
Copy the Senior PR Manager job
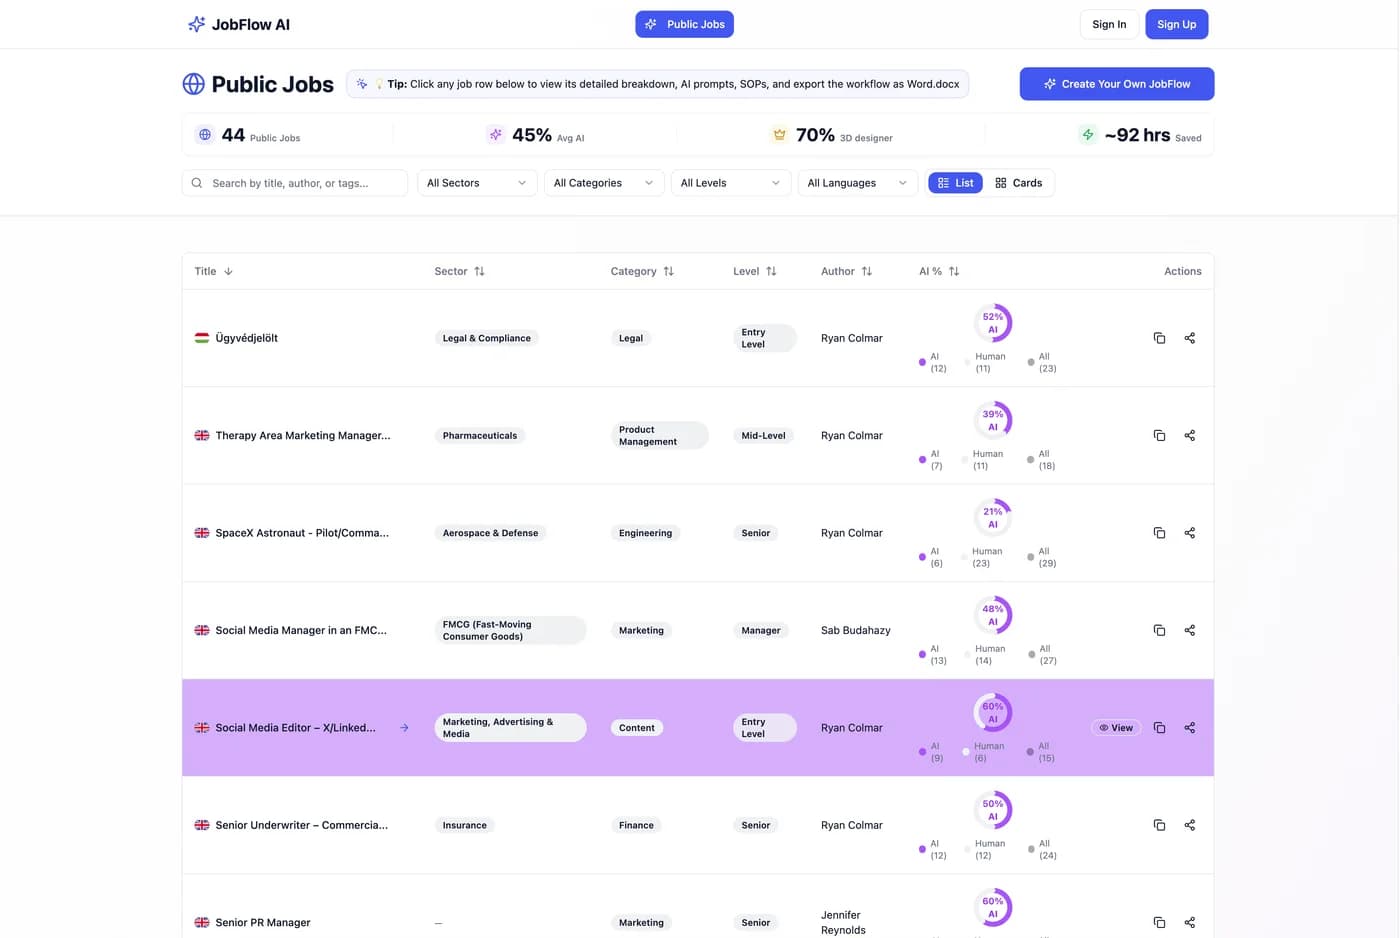(1159, 922)
